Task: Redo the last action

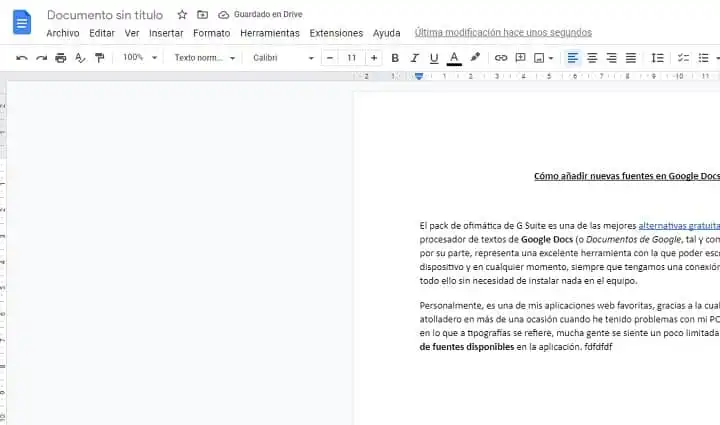Action: tap(41, 58)
